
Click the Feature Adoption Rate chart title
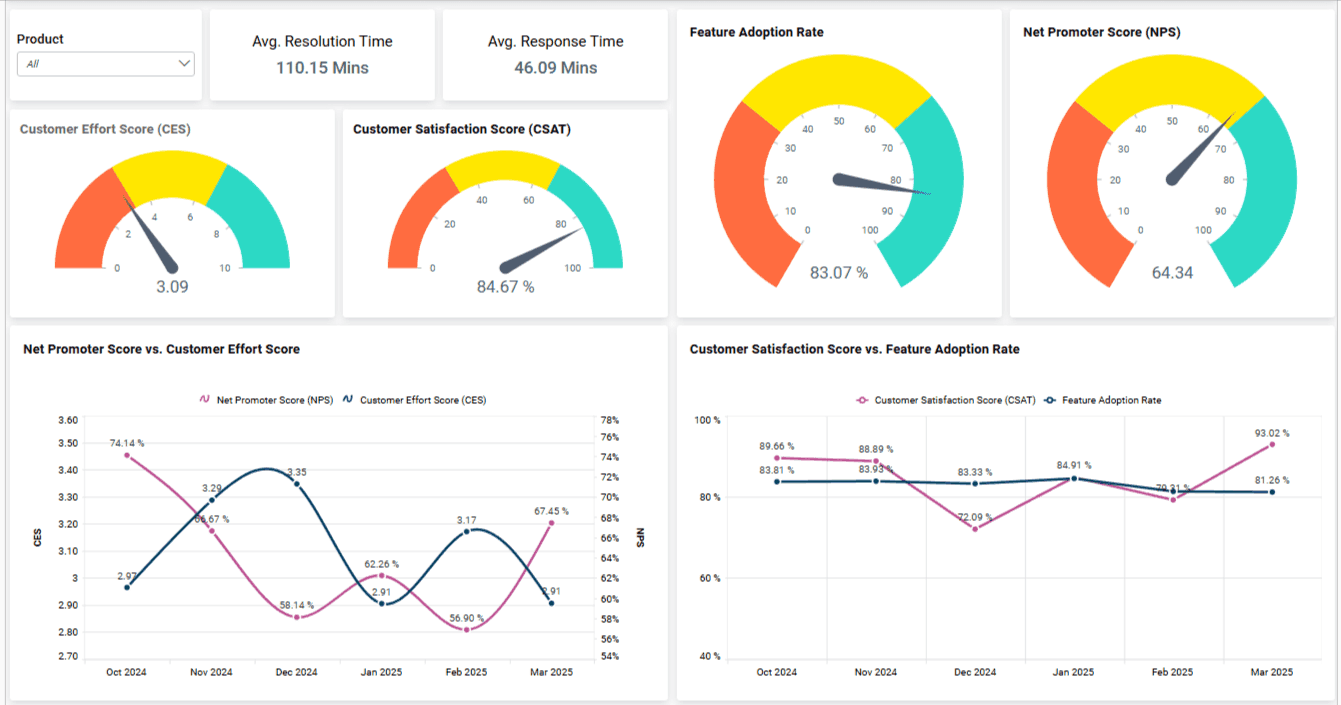[755, 32]
